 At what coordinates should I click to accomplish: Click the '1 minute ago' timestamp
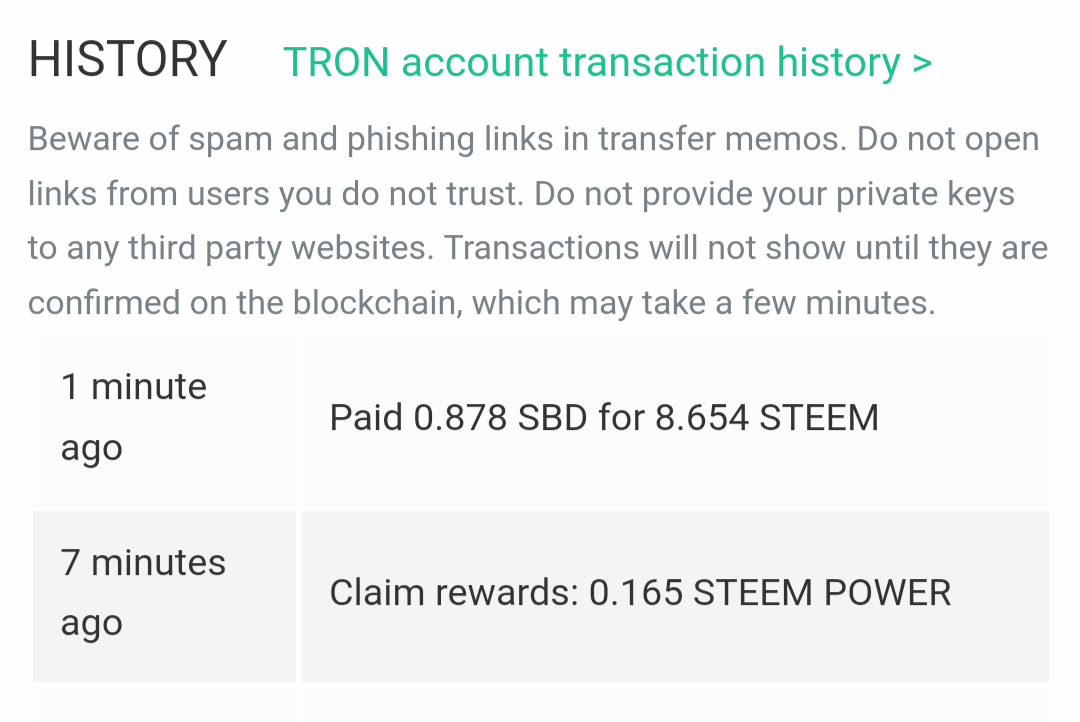point(134,417)
